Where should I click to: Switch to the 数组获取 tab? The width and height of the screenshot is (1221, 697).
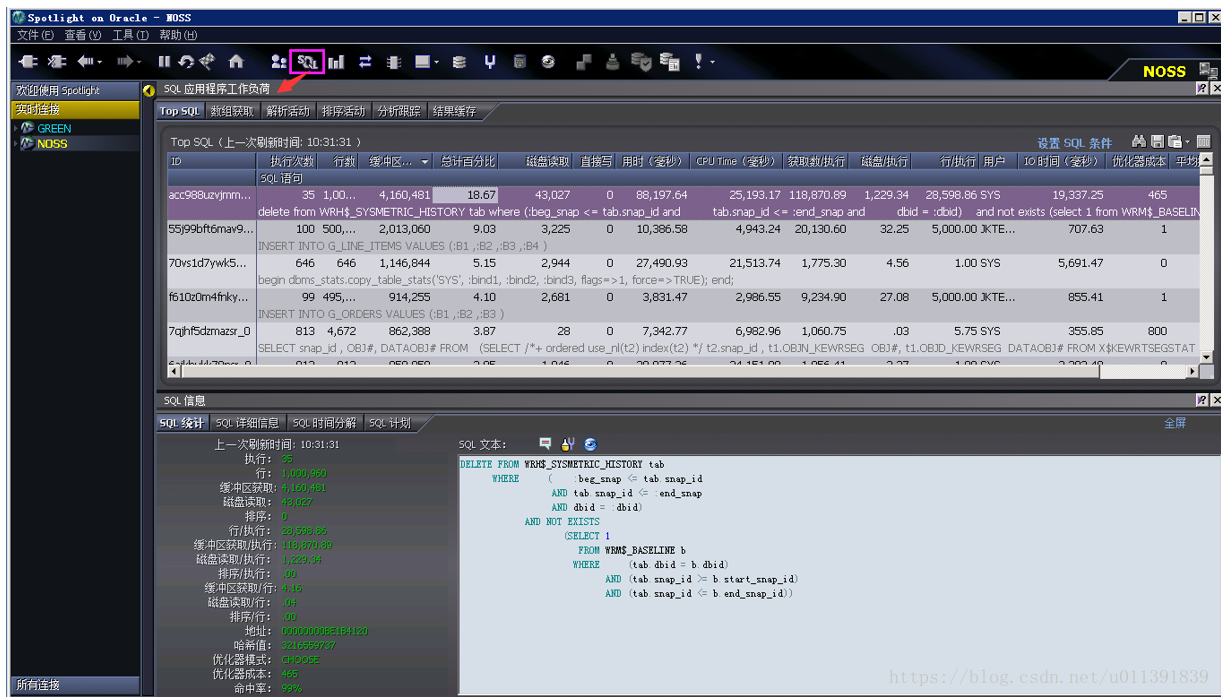pos(232,111)
